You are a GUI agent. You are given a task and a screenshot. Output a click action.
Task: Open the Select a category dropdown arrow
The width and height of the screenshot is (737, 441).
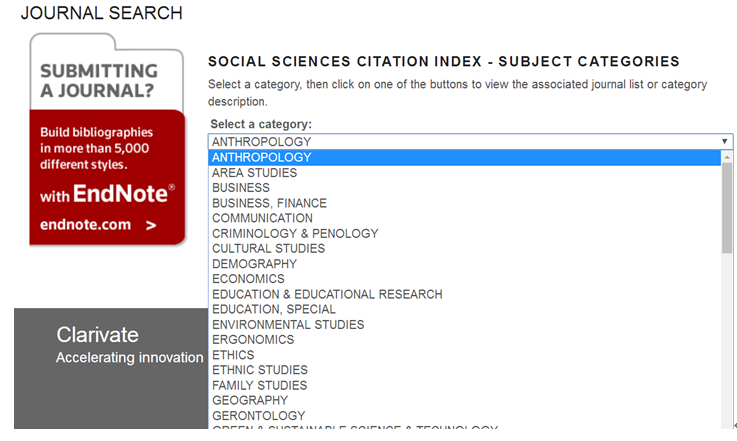724,142
